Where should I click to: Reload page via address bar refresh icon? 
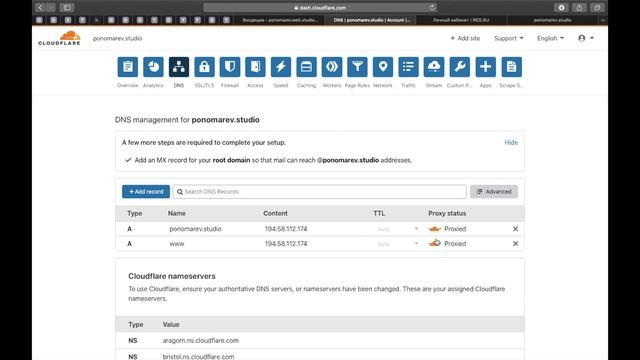(x=432, y=7)
